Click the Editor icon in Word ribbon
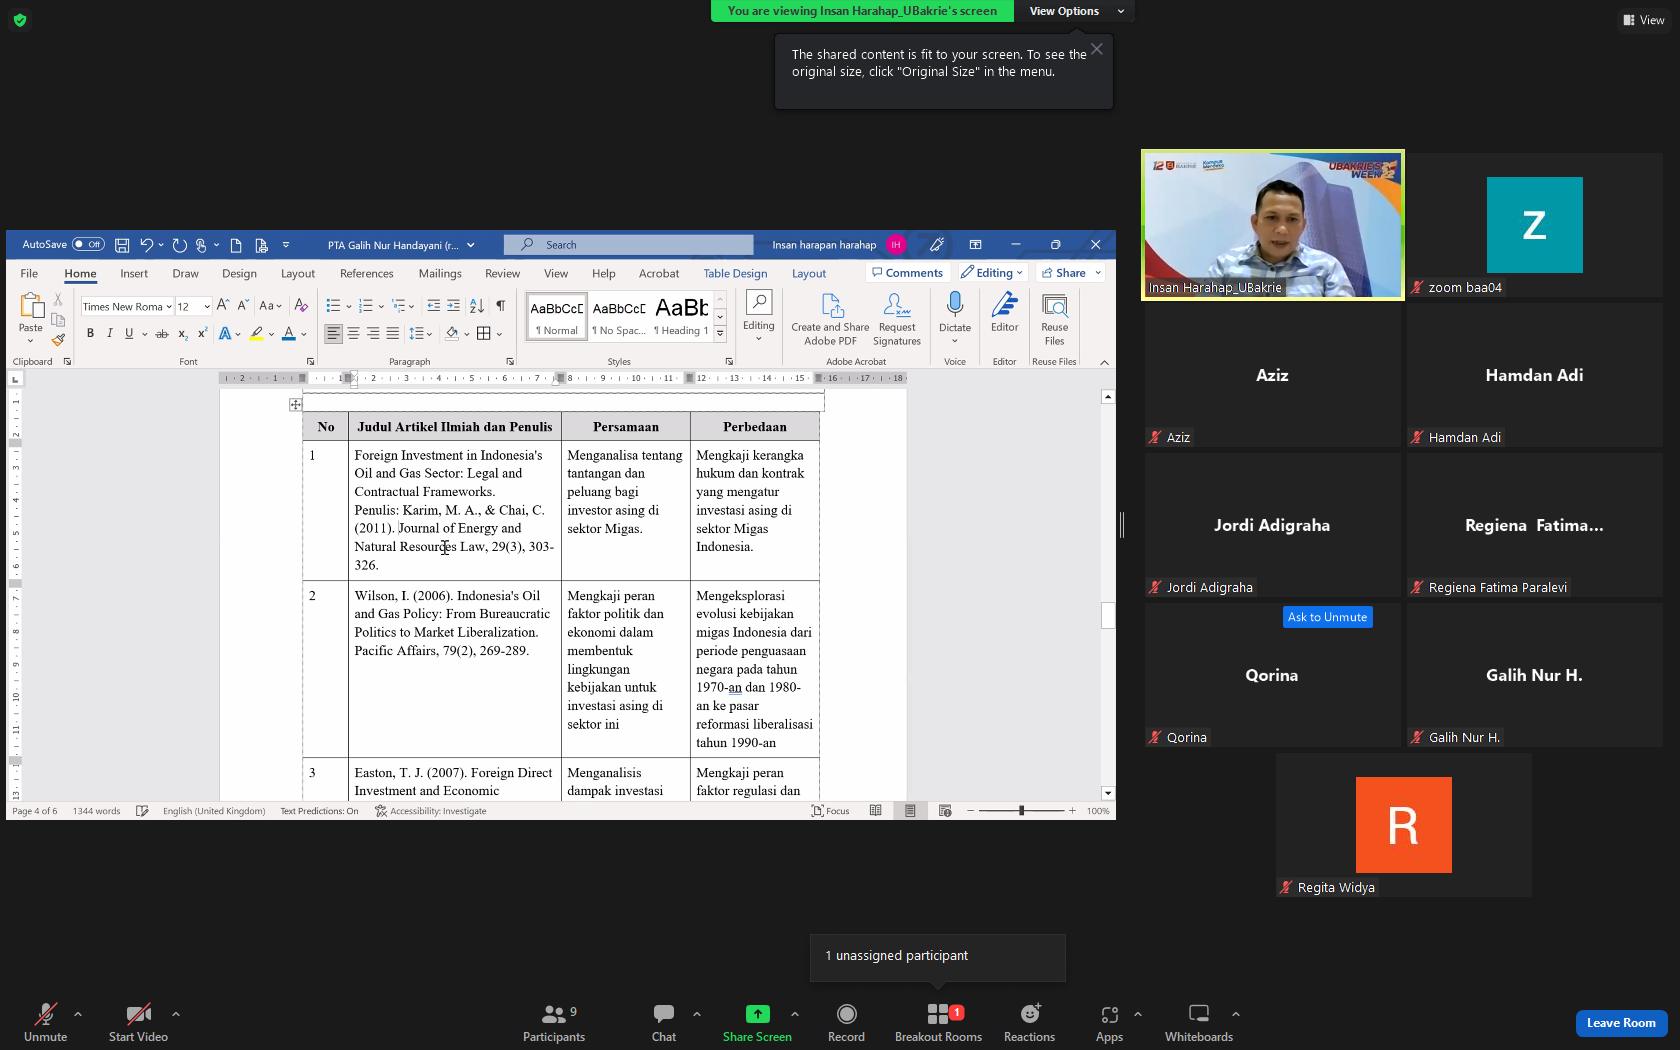 (1004, 304)
